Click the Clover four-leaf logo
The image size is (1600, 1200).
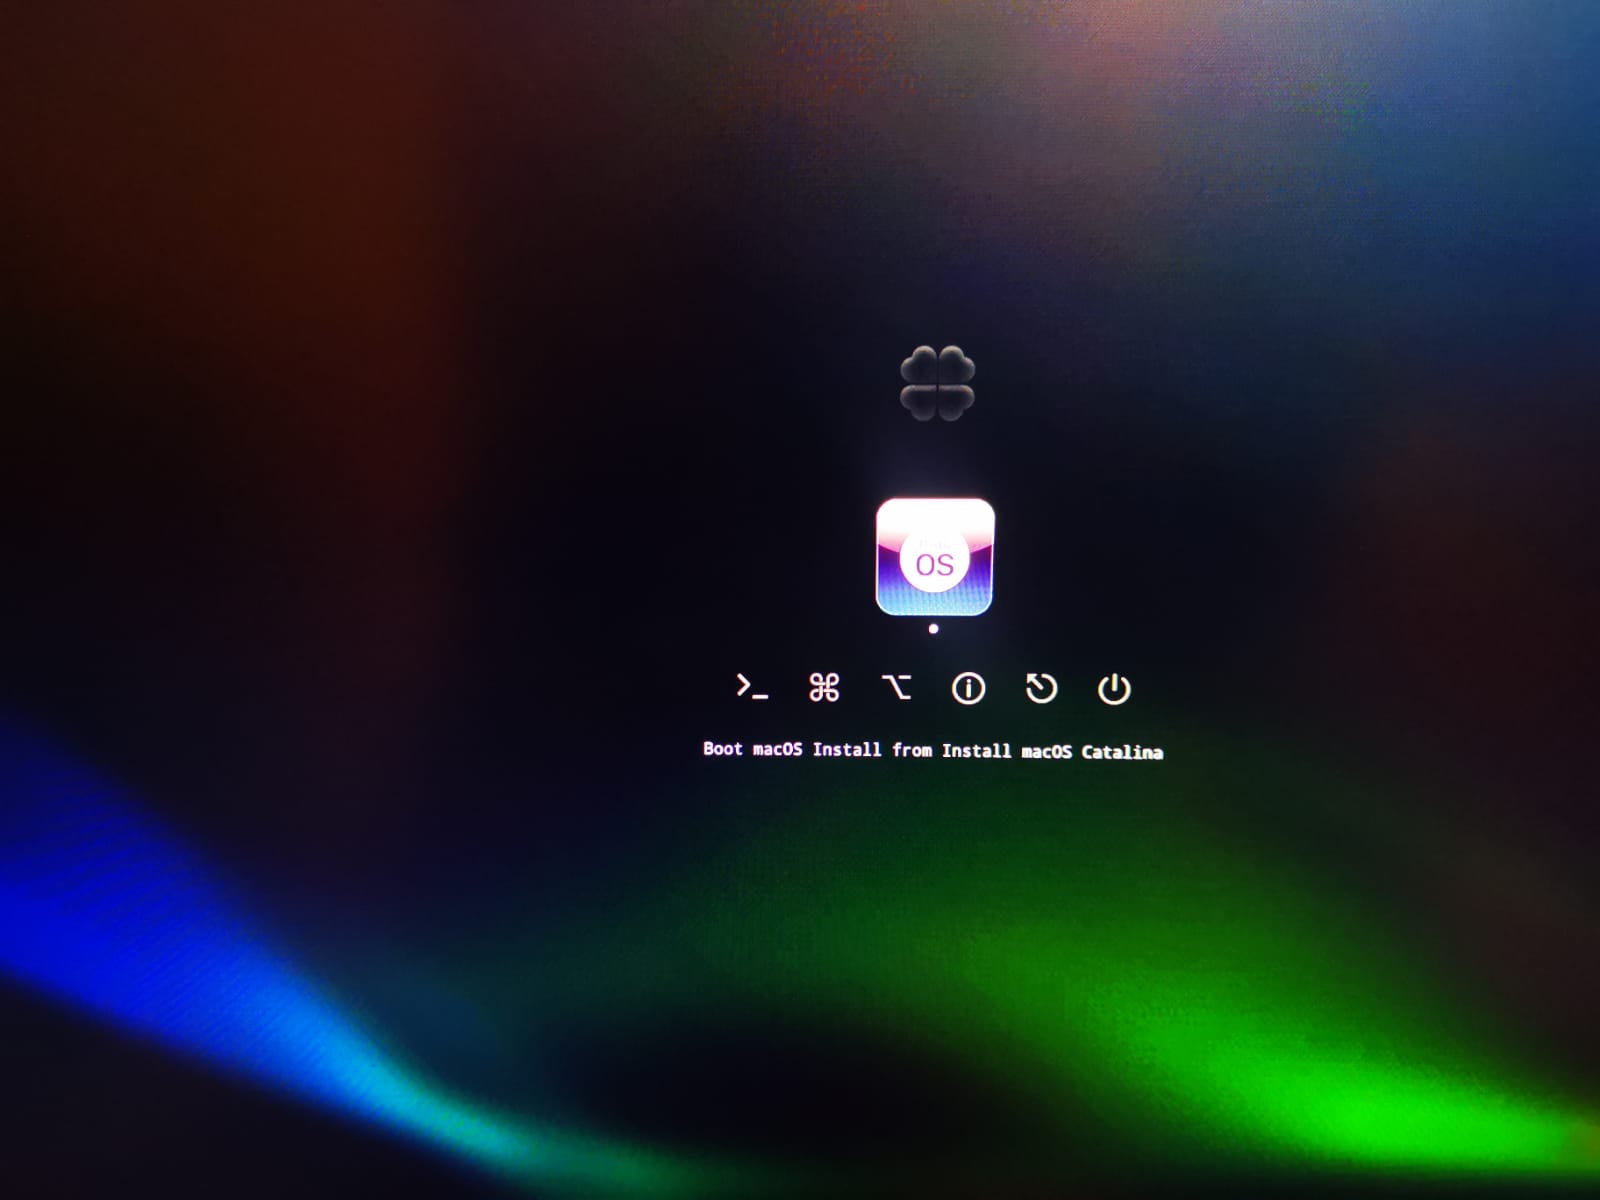(937, 383)
